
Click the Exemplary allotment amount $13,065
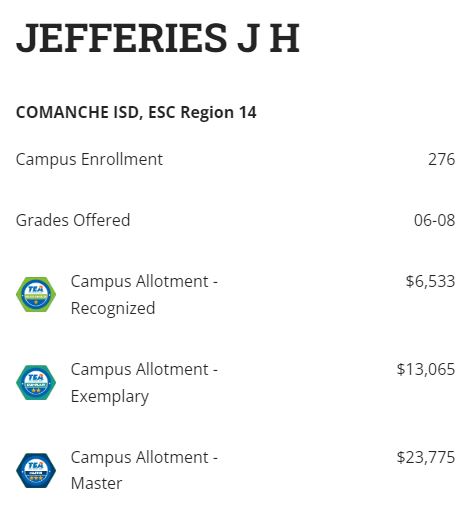pos(426,369)
